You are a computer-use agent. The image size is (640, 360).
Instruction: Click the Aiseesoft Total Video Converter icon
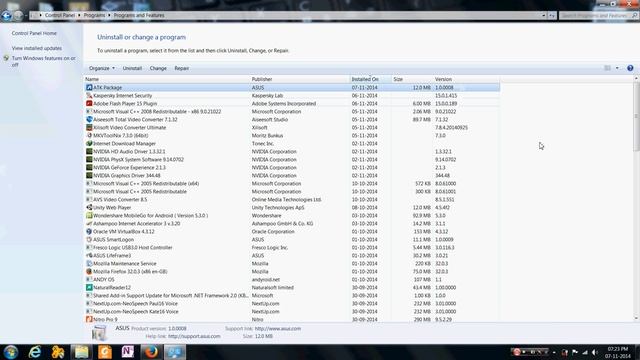[x=89, y=120]
